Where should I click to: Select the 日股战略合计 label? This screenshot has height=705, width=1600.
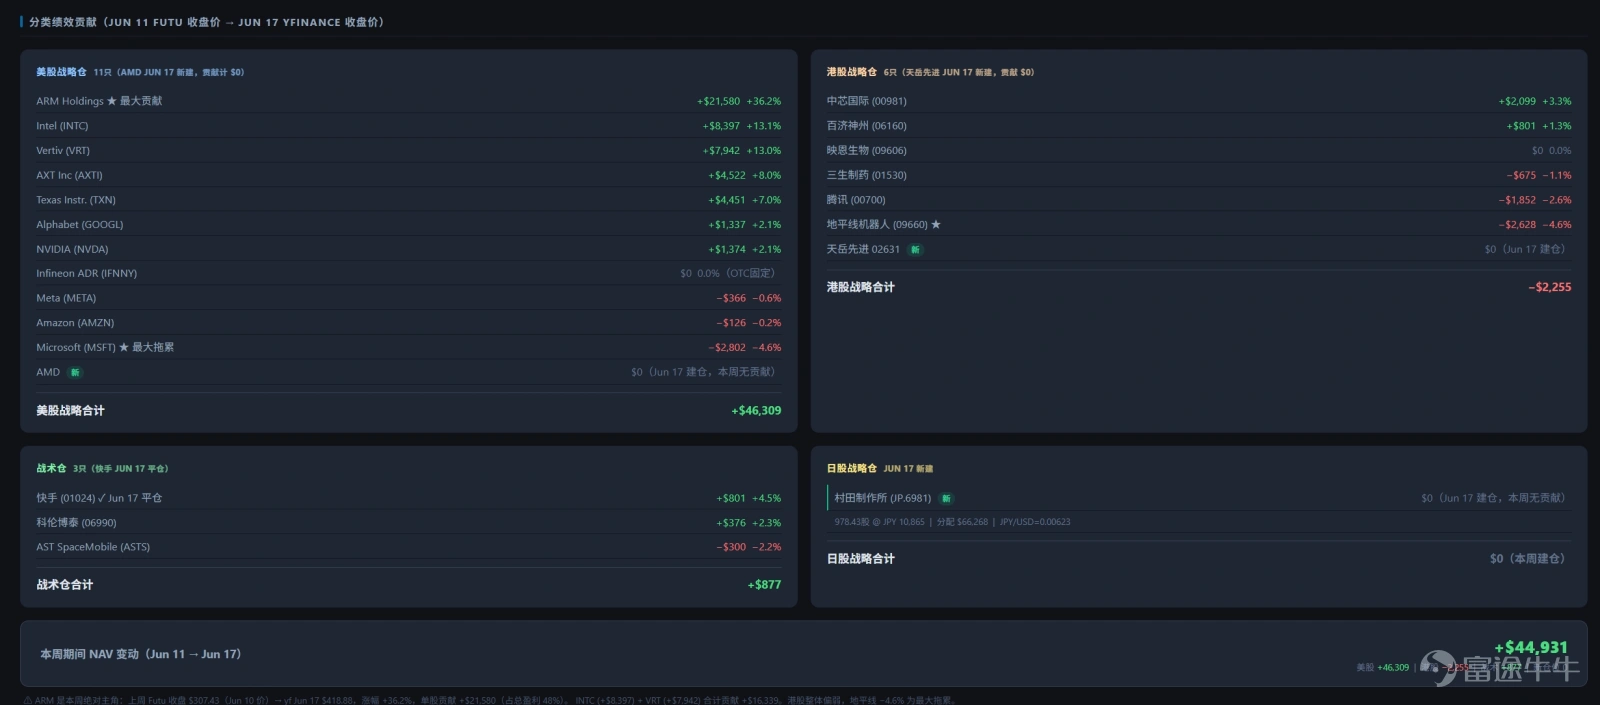coord(861,559)
